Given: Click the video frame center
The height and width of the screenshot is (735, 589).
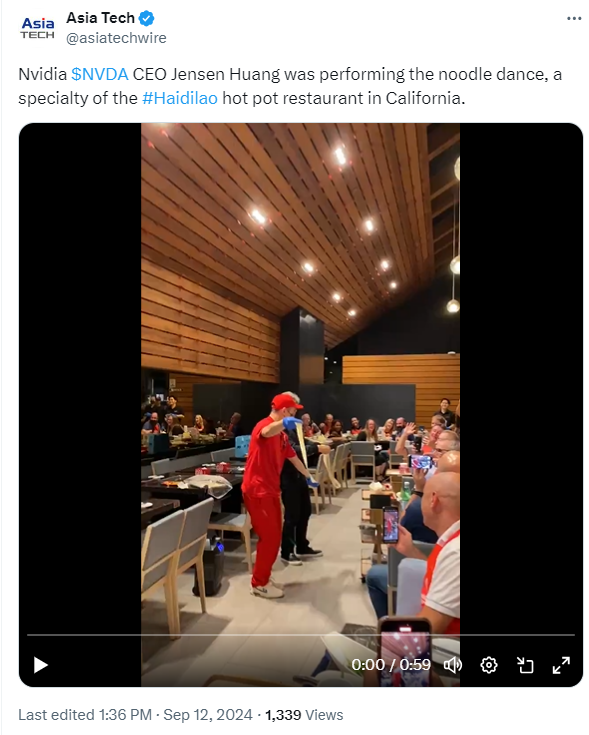Looking at the screenshot, I should [300, 405].
